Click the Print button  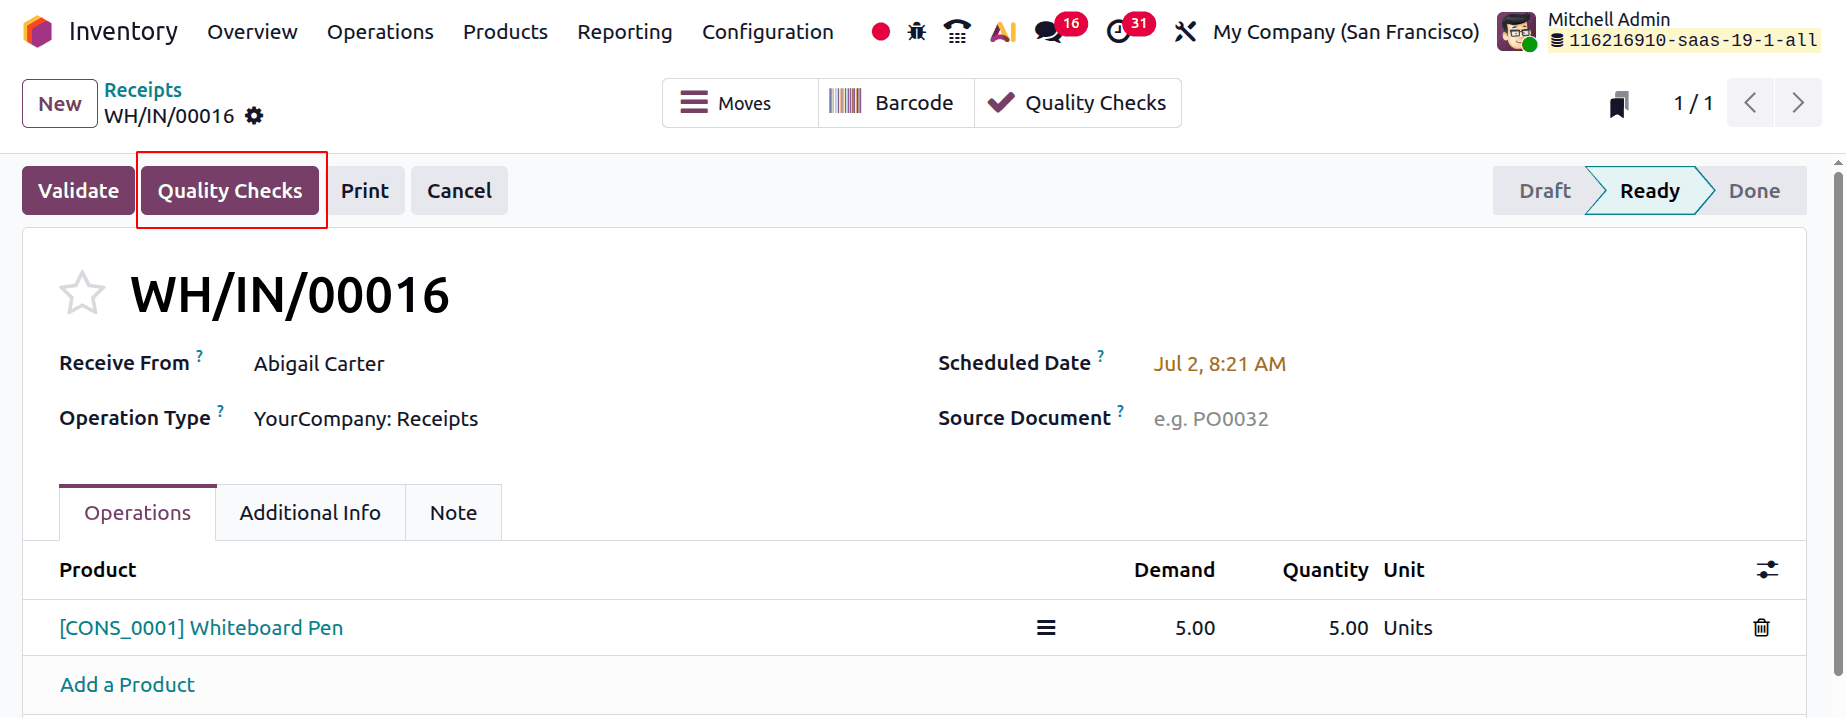[365, 191]
